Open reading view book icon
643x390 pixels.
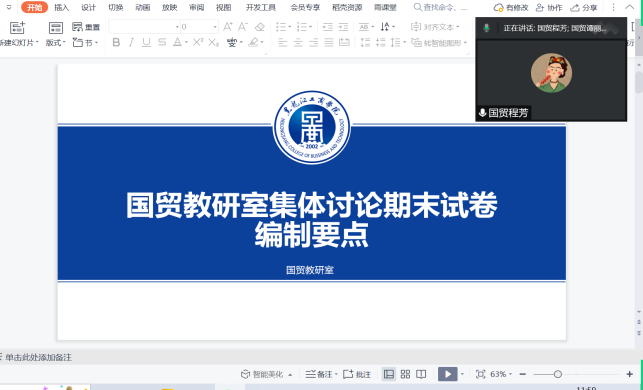[421, 374]
